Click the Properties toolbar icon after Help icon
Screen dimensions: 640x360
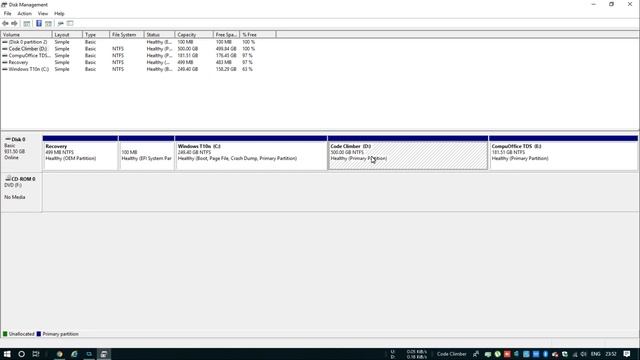tap(48, 23)
